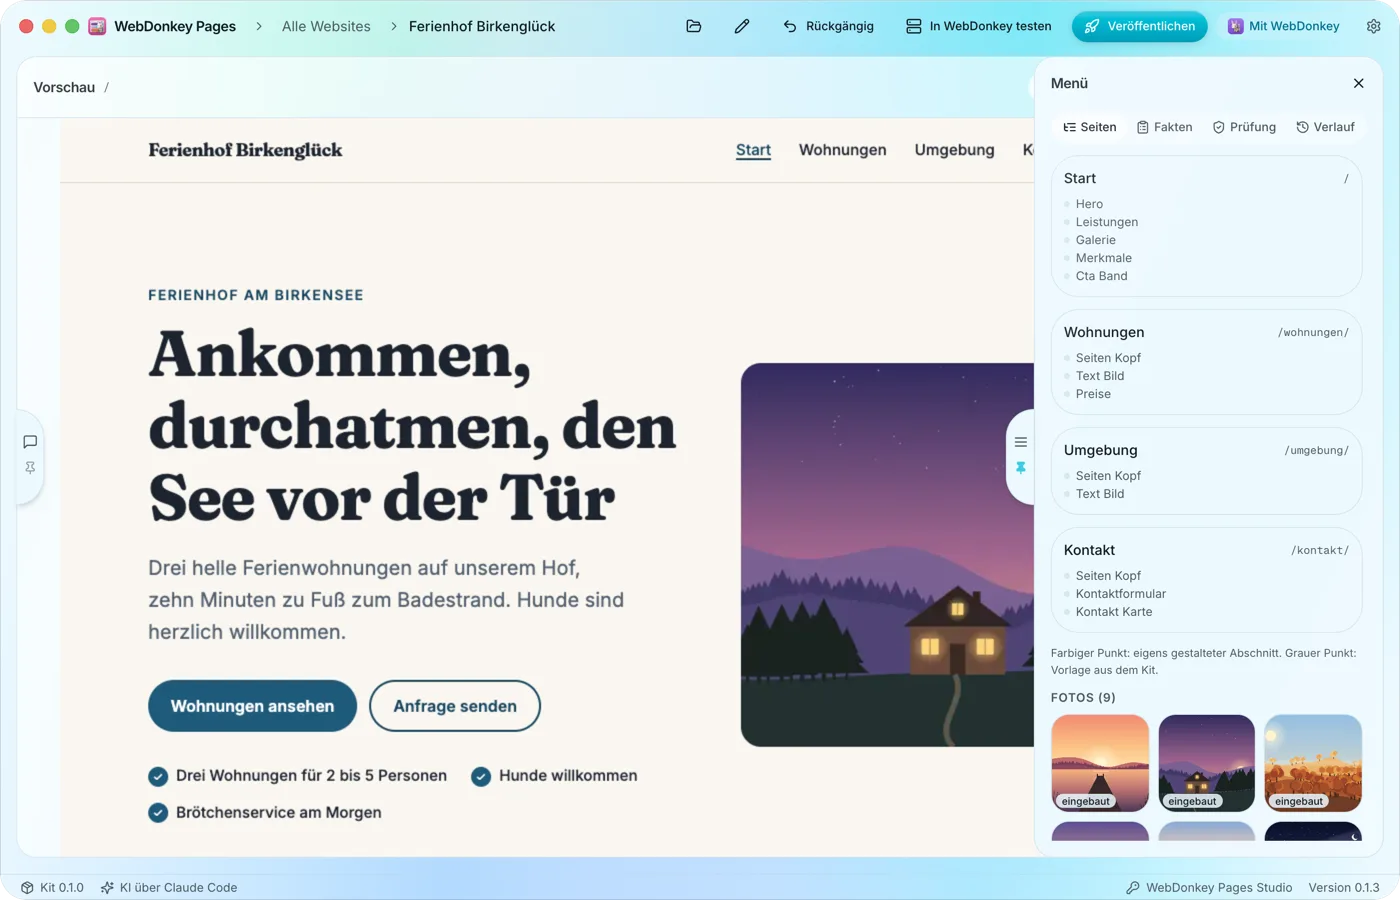Click the sparkle icon beside KI über Claude Code
1400x900 pixels.
click(x=107, y=887)
